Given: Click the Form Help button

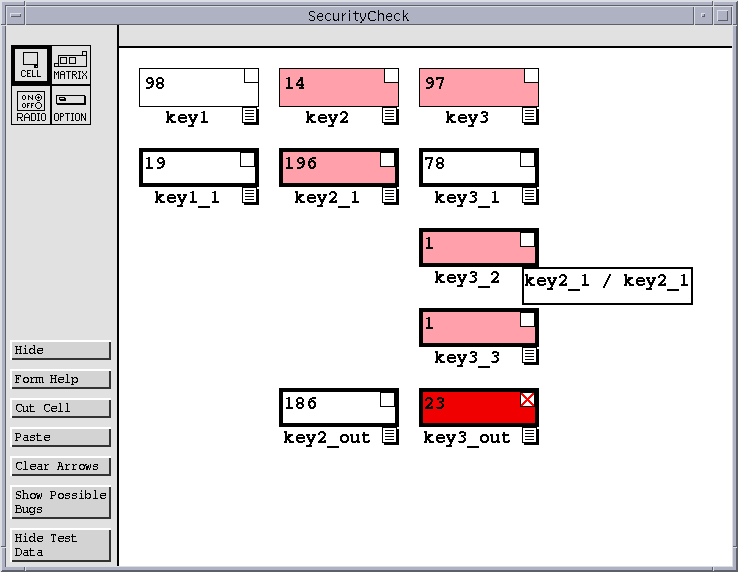Looking at the screenshot, I should 61,379.
